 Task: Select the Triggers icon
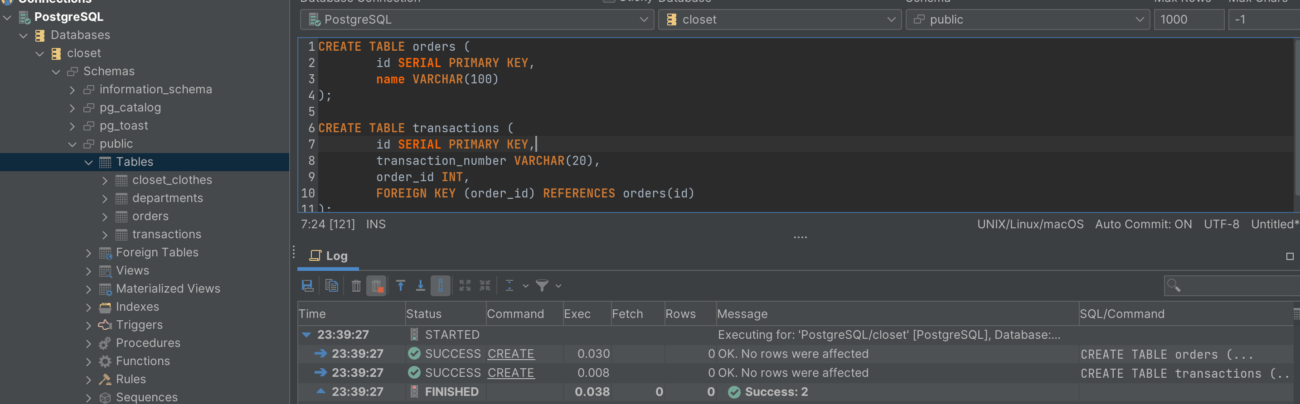click(105, 325)
